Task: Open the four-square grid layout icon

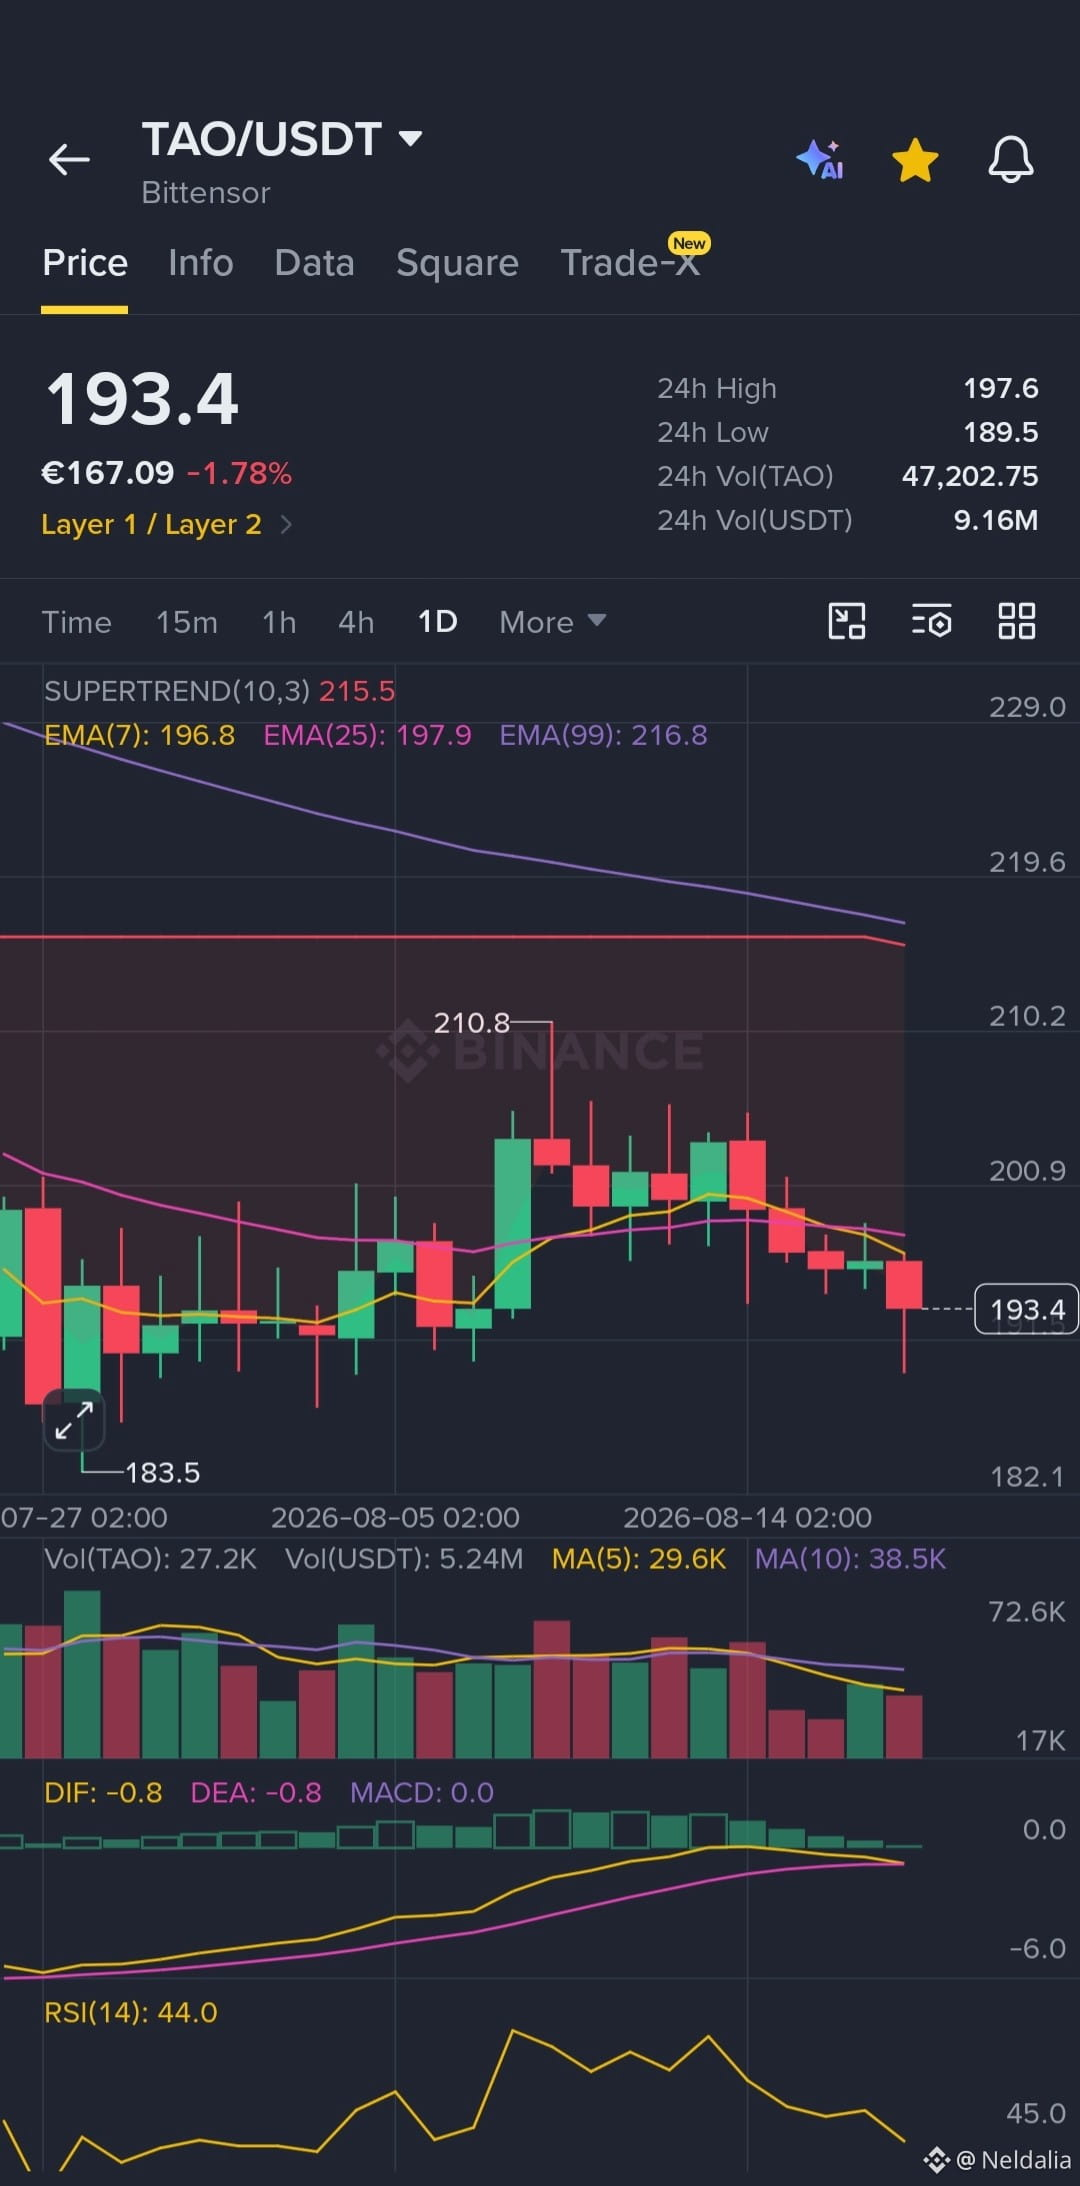Action: coord(1016,621)
